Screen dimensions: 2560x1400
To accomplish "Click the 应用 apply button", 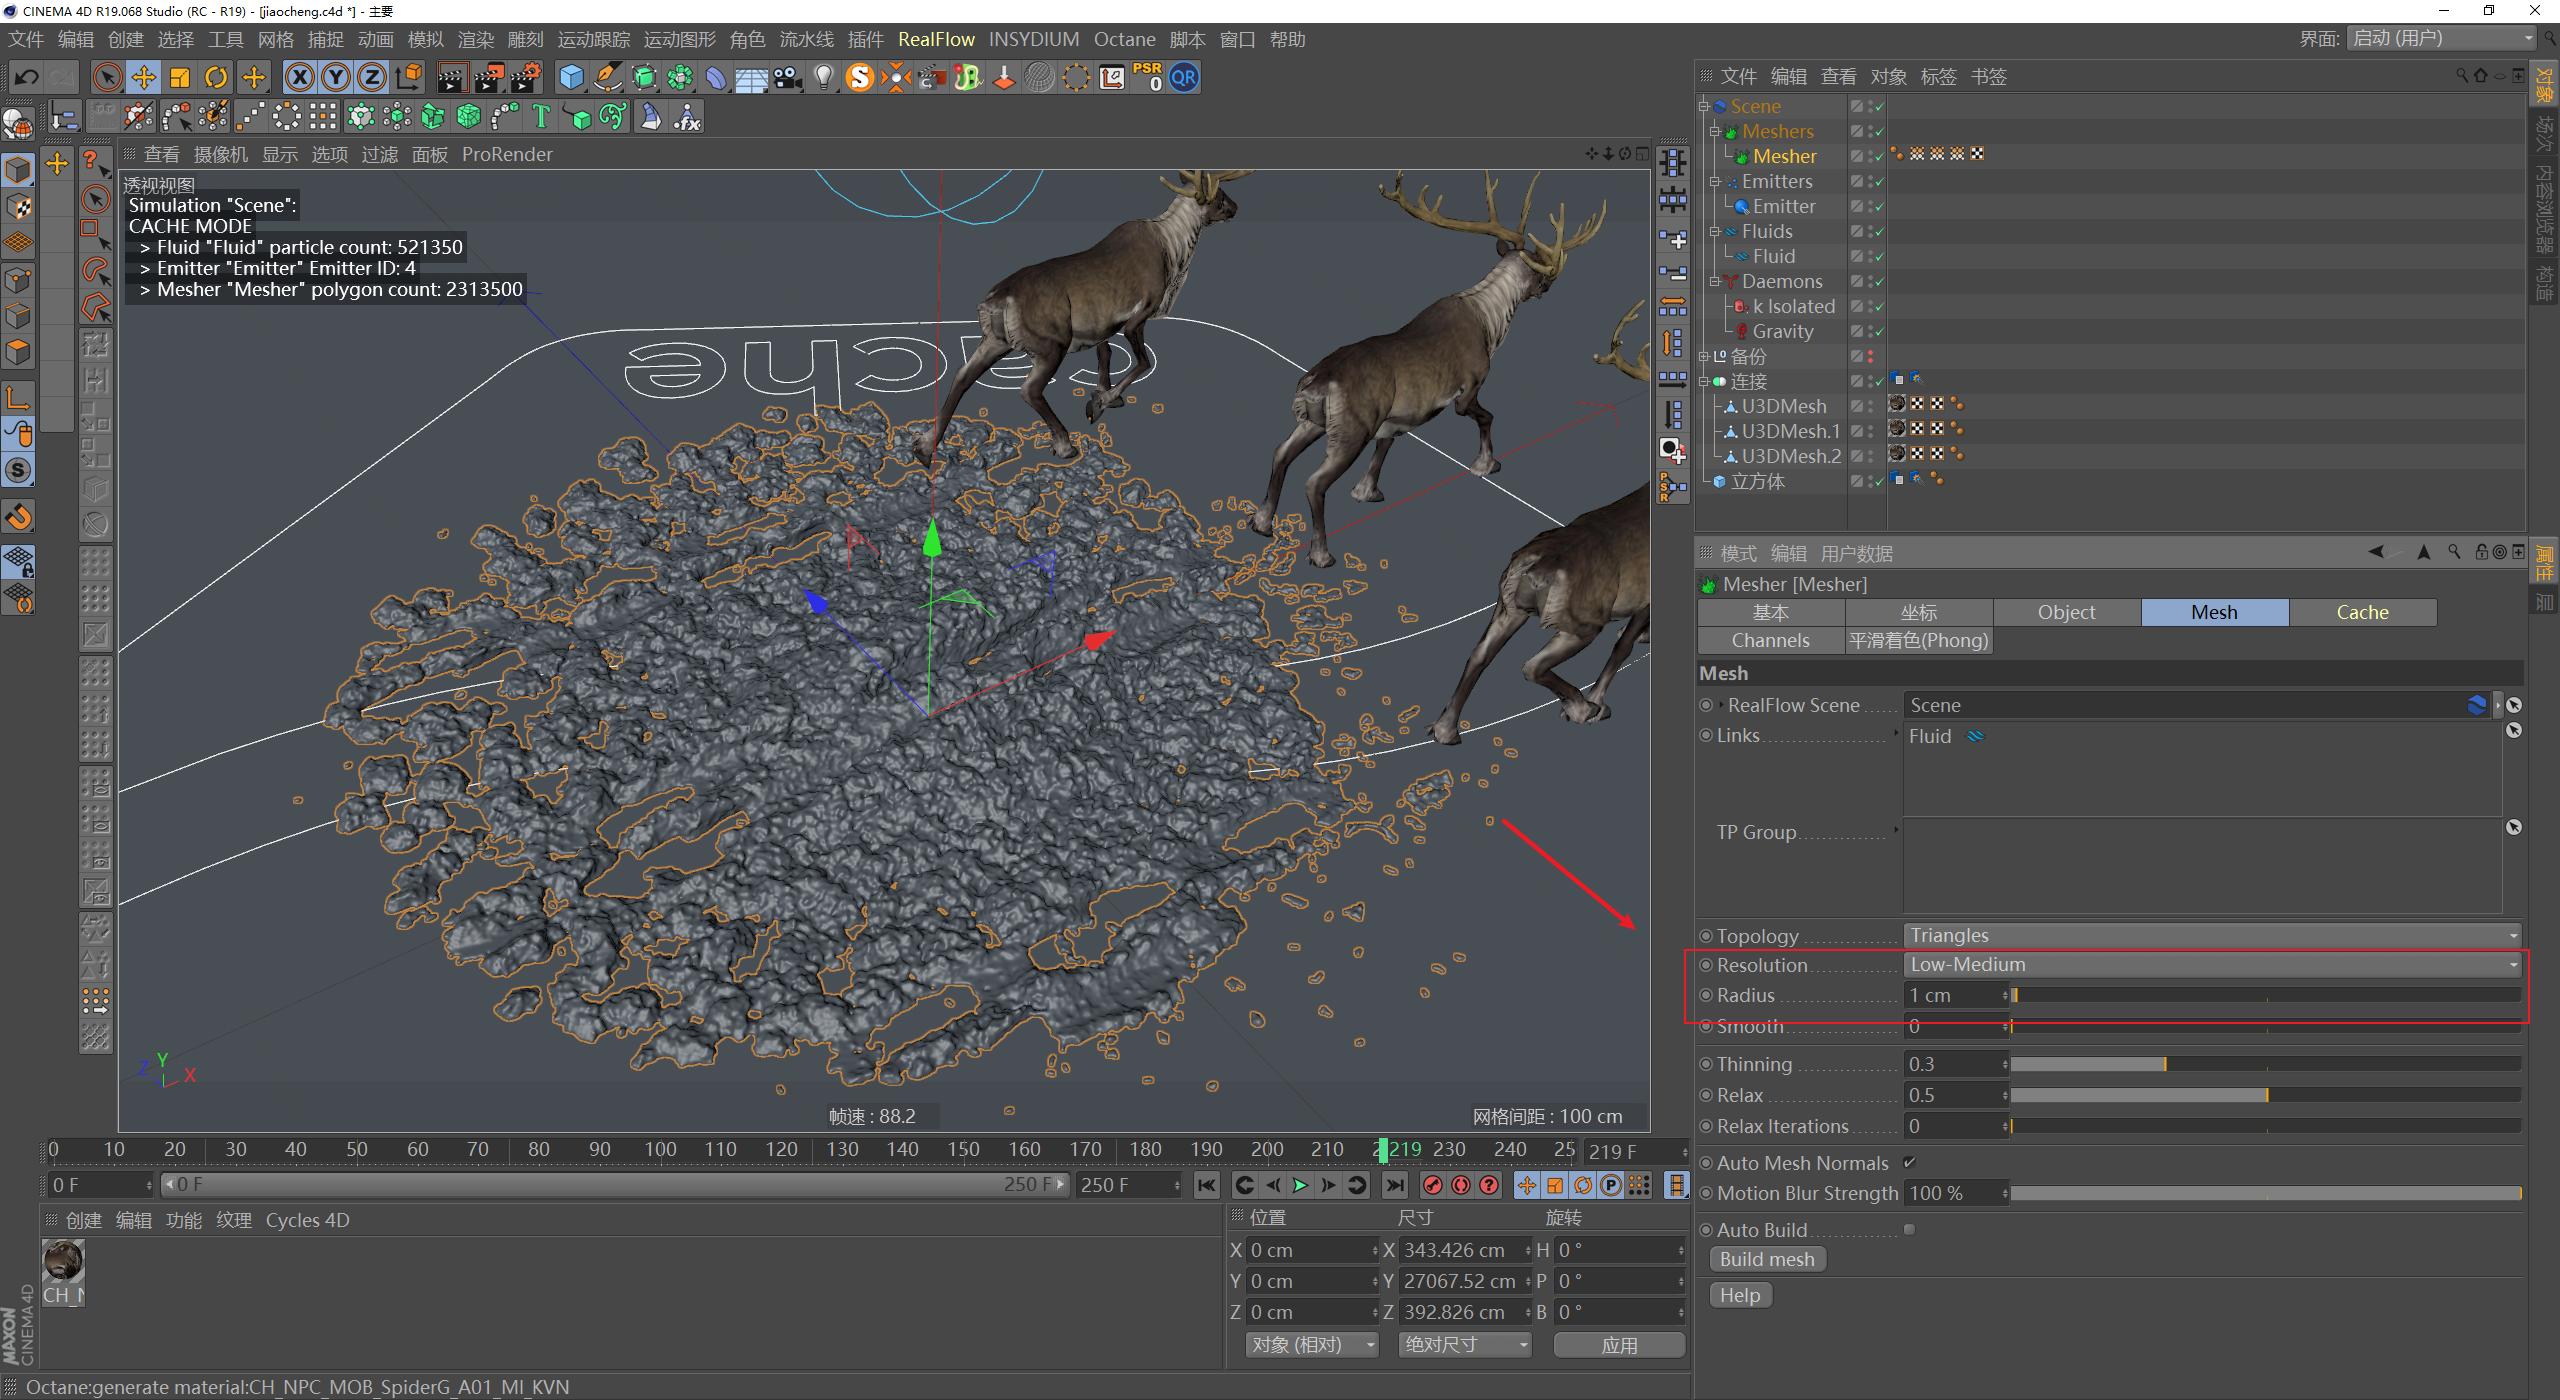I will tap(1618, 1345).
